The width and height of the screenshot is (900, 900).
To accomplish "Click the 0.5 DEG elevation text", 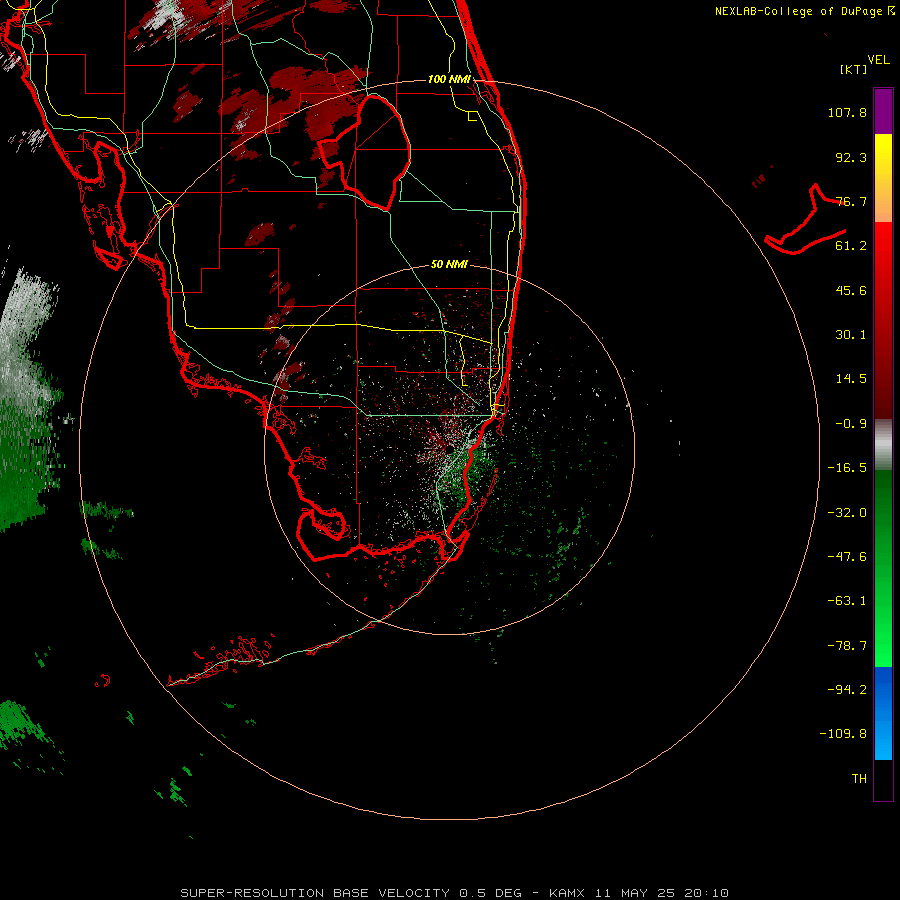I will [x=490, y=893].
